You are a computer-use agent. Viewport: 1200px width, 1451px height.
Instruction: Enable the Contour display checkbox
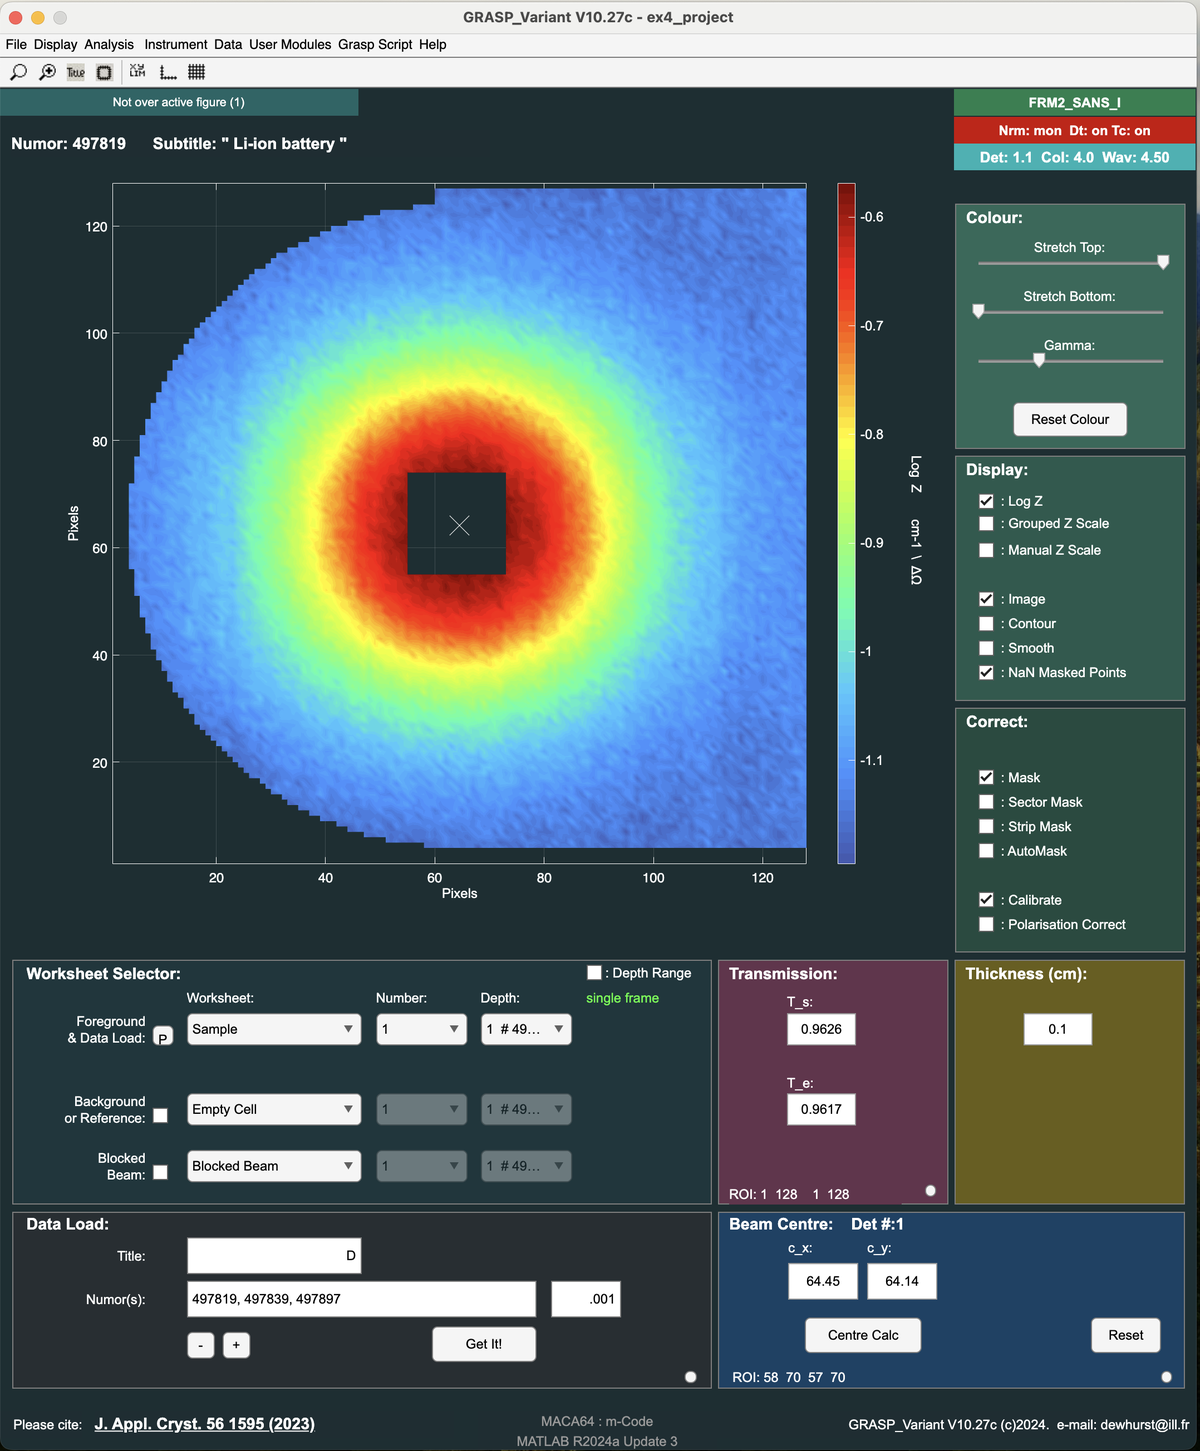click(986, 624)
